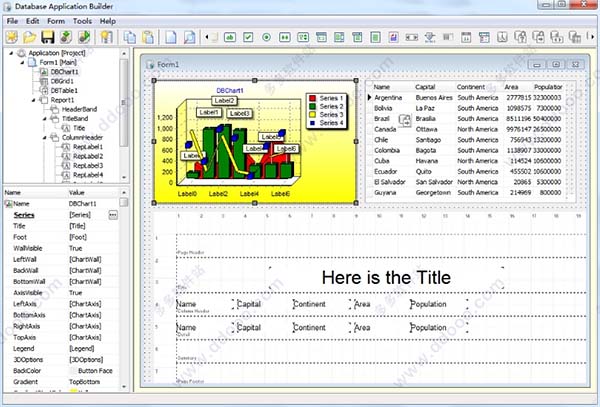Click the lightbulb toolbar icon

coord(106,37)
